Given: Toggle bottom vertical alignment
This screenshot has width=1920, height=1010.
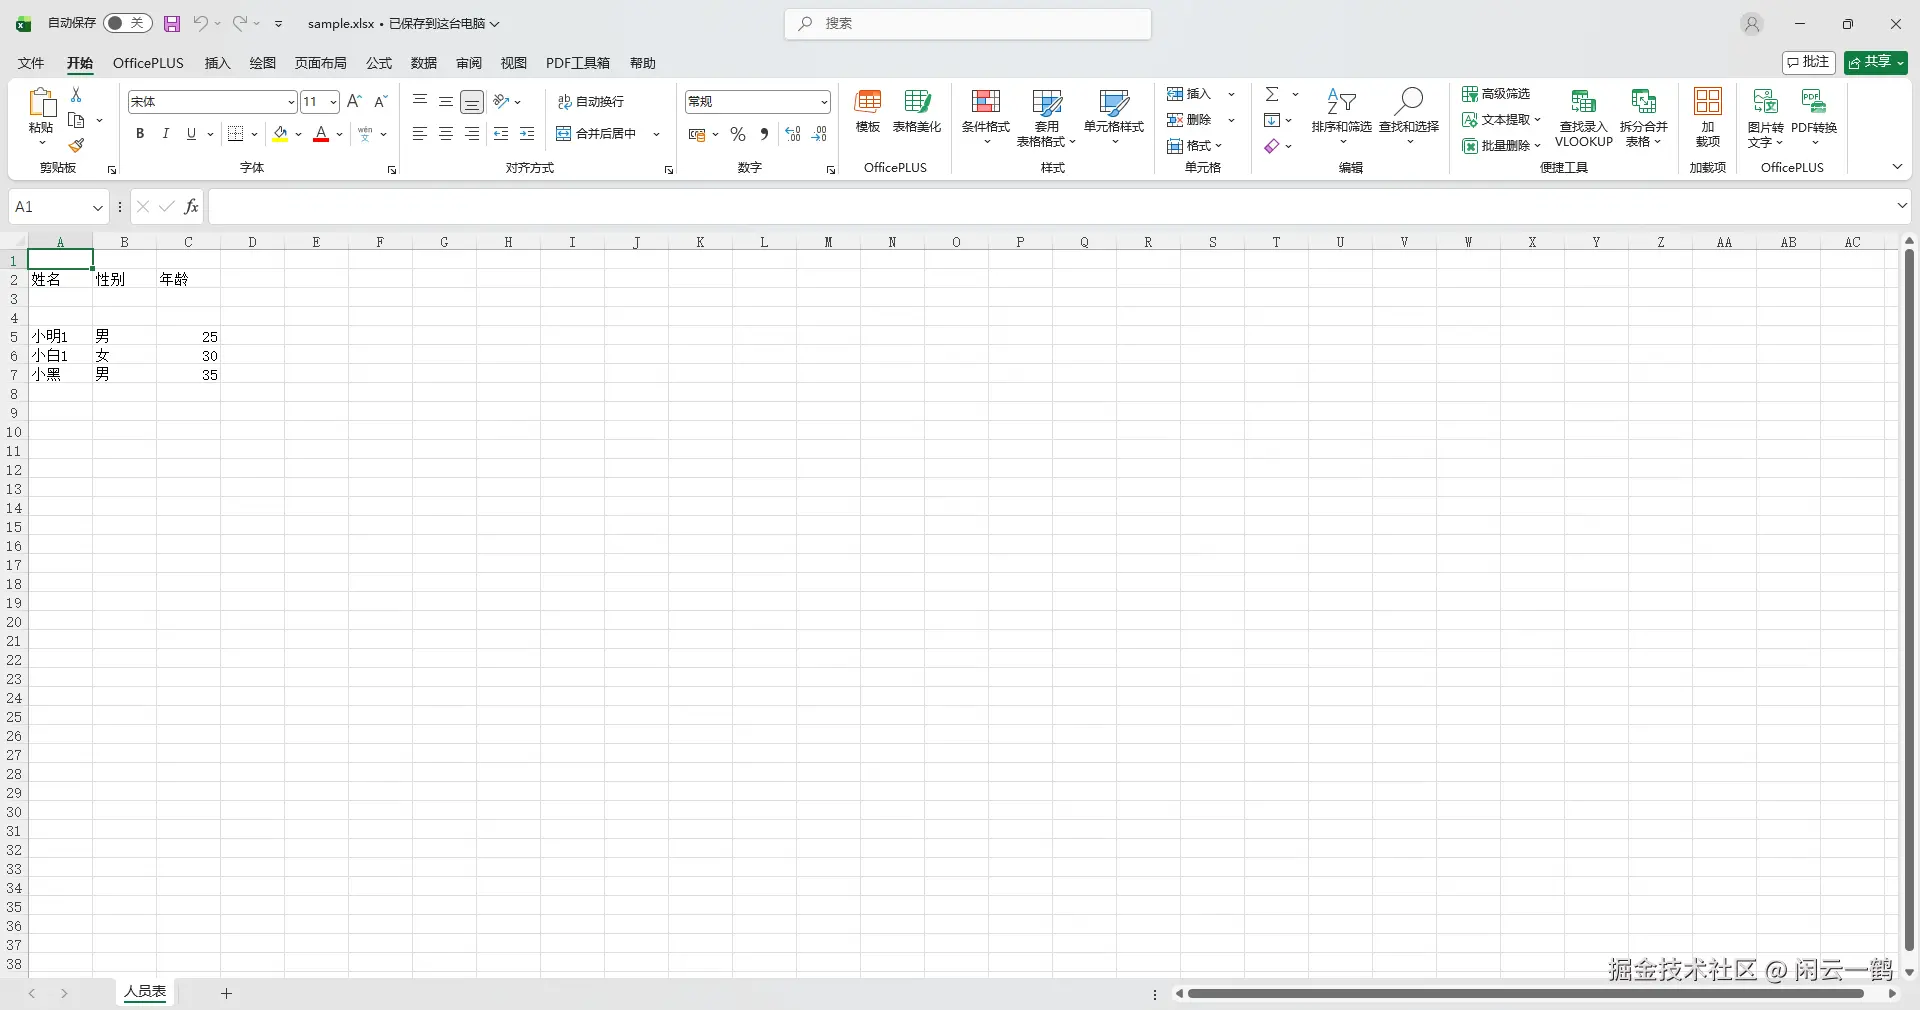Looking at the screenshot, I should coord(472,101).
